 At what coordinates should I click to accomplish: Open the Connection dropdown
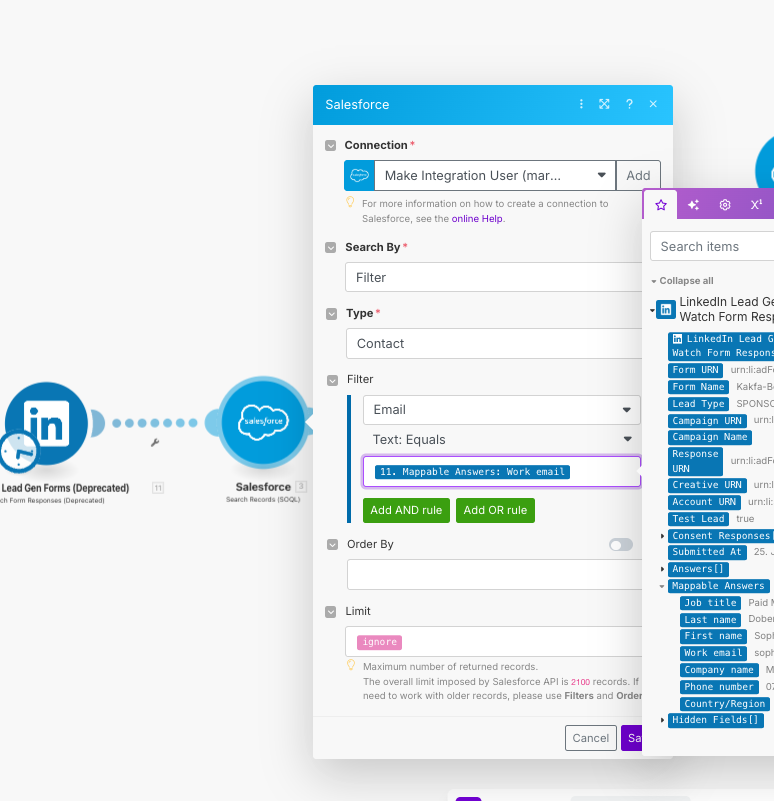[495, 175]
